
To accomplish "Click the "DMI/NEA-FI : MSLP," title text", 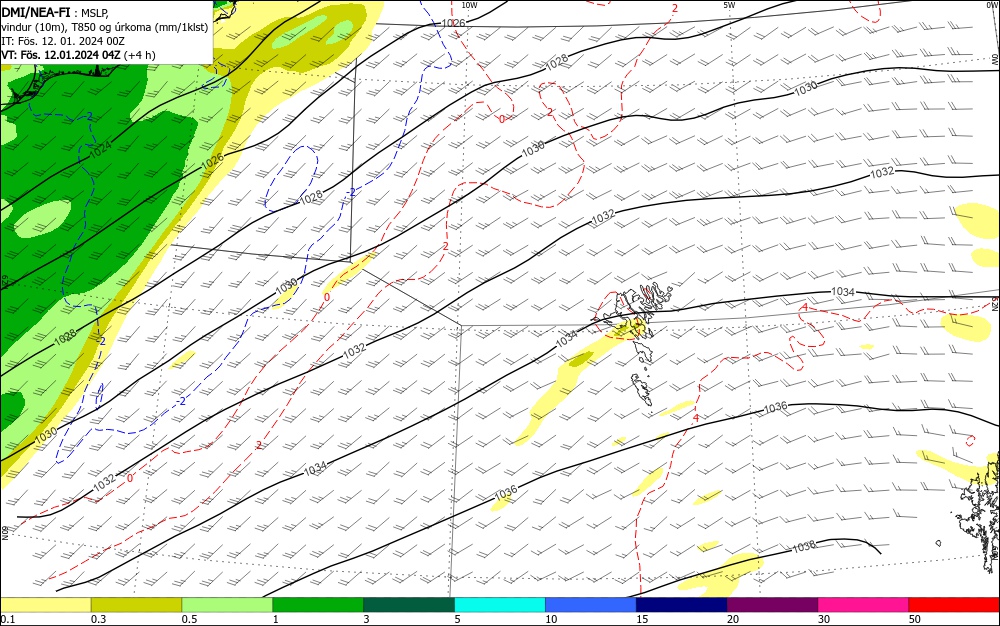I will pos(55,13).
